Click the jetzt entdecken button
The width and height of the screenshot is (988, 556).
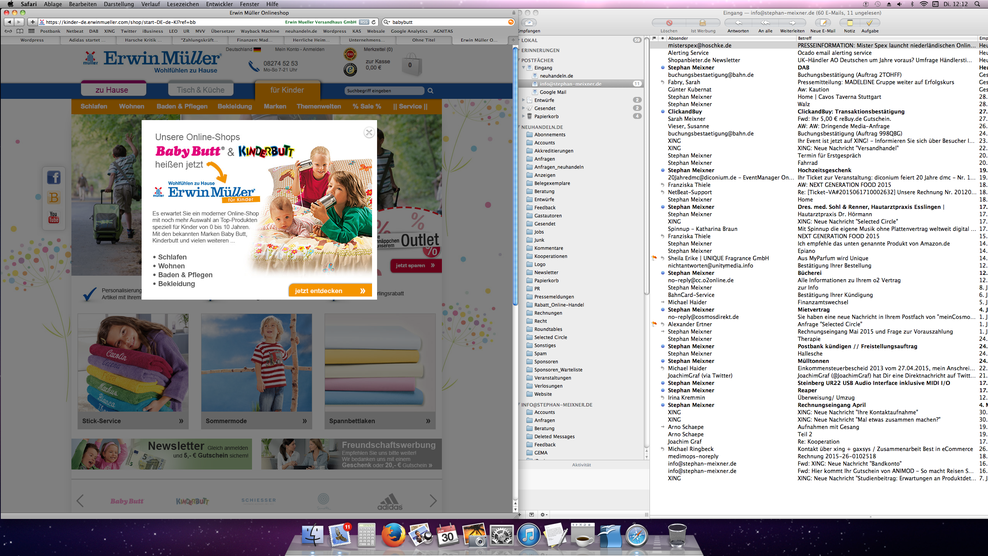click(x=330, y=291)
